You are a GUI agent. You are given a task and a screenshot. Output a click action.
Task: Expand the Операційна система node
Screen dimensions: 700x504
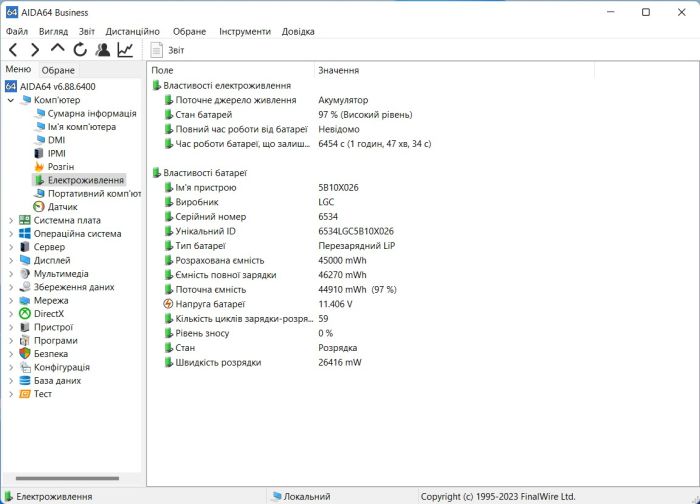click(11, 234)
